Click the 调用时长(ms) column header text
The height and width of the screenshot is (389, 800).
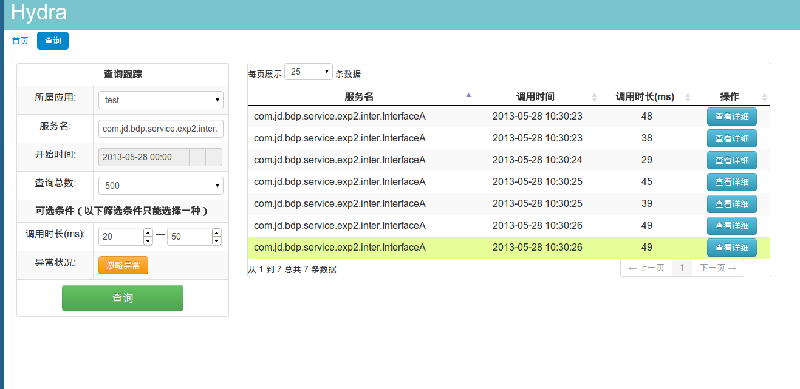[x=644, y=96]
